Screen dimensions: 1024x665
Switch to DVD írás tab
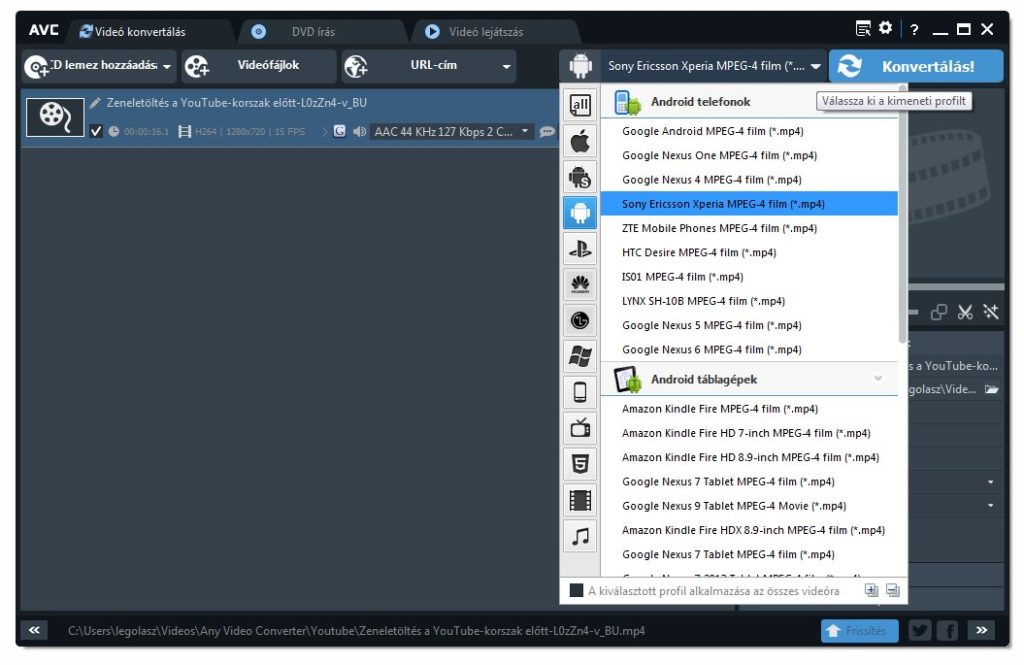pyautogui.click(x=313, y=31)
